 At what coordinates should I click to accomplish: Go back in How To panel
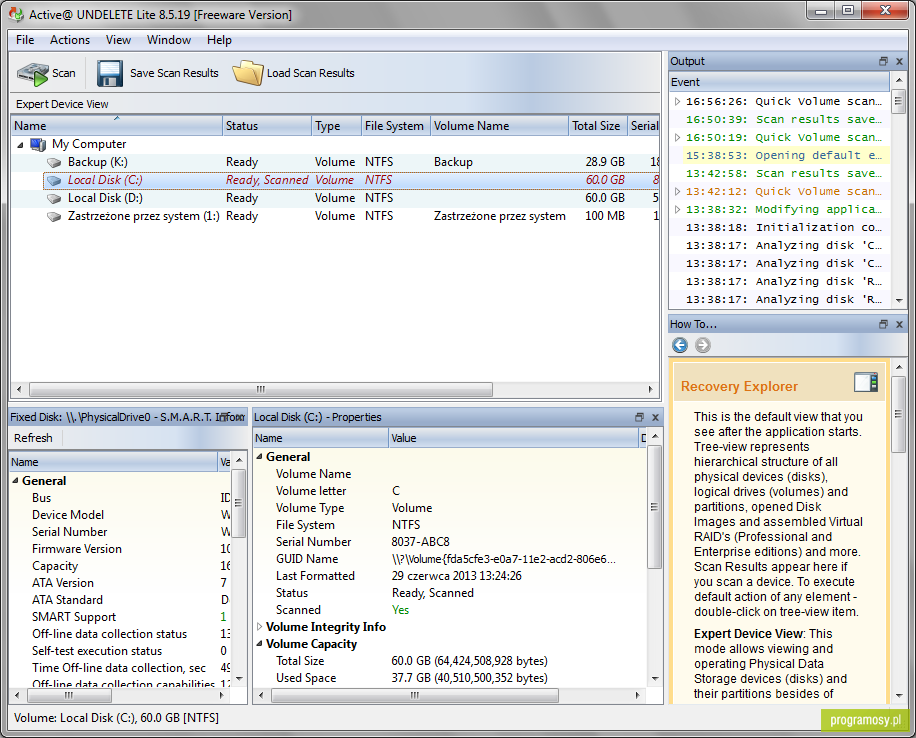[680, 345]
